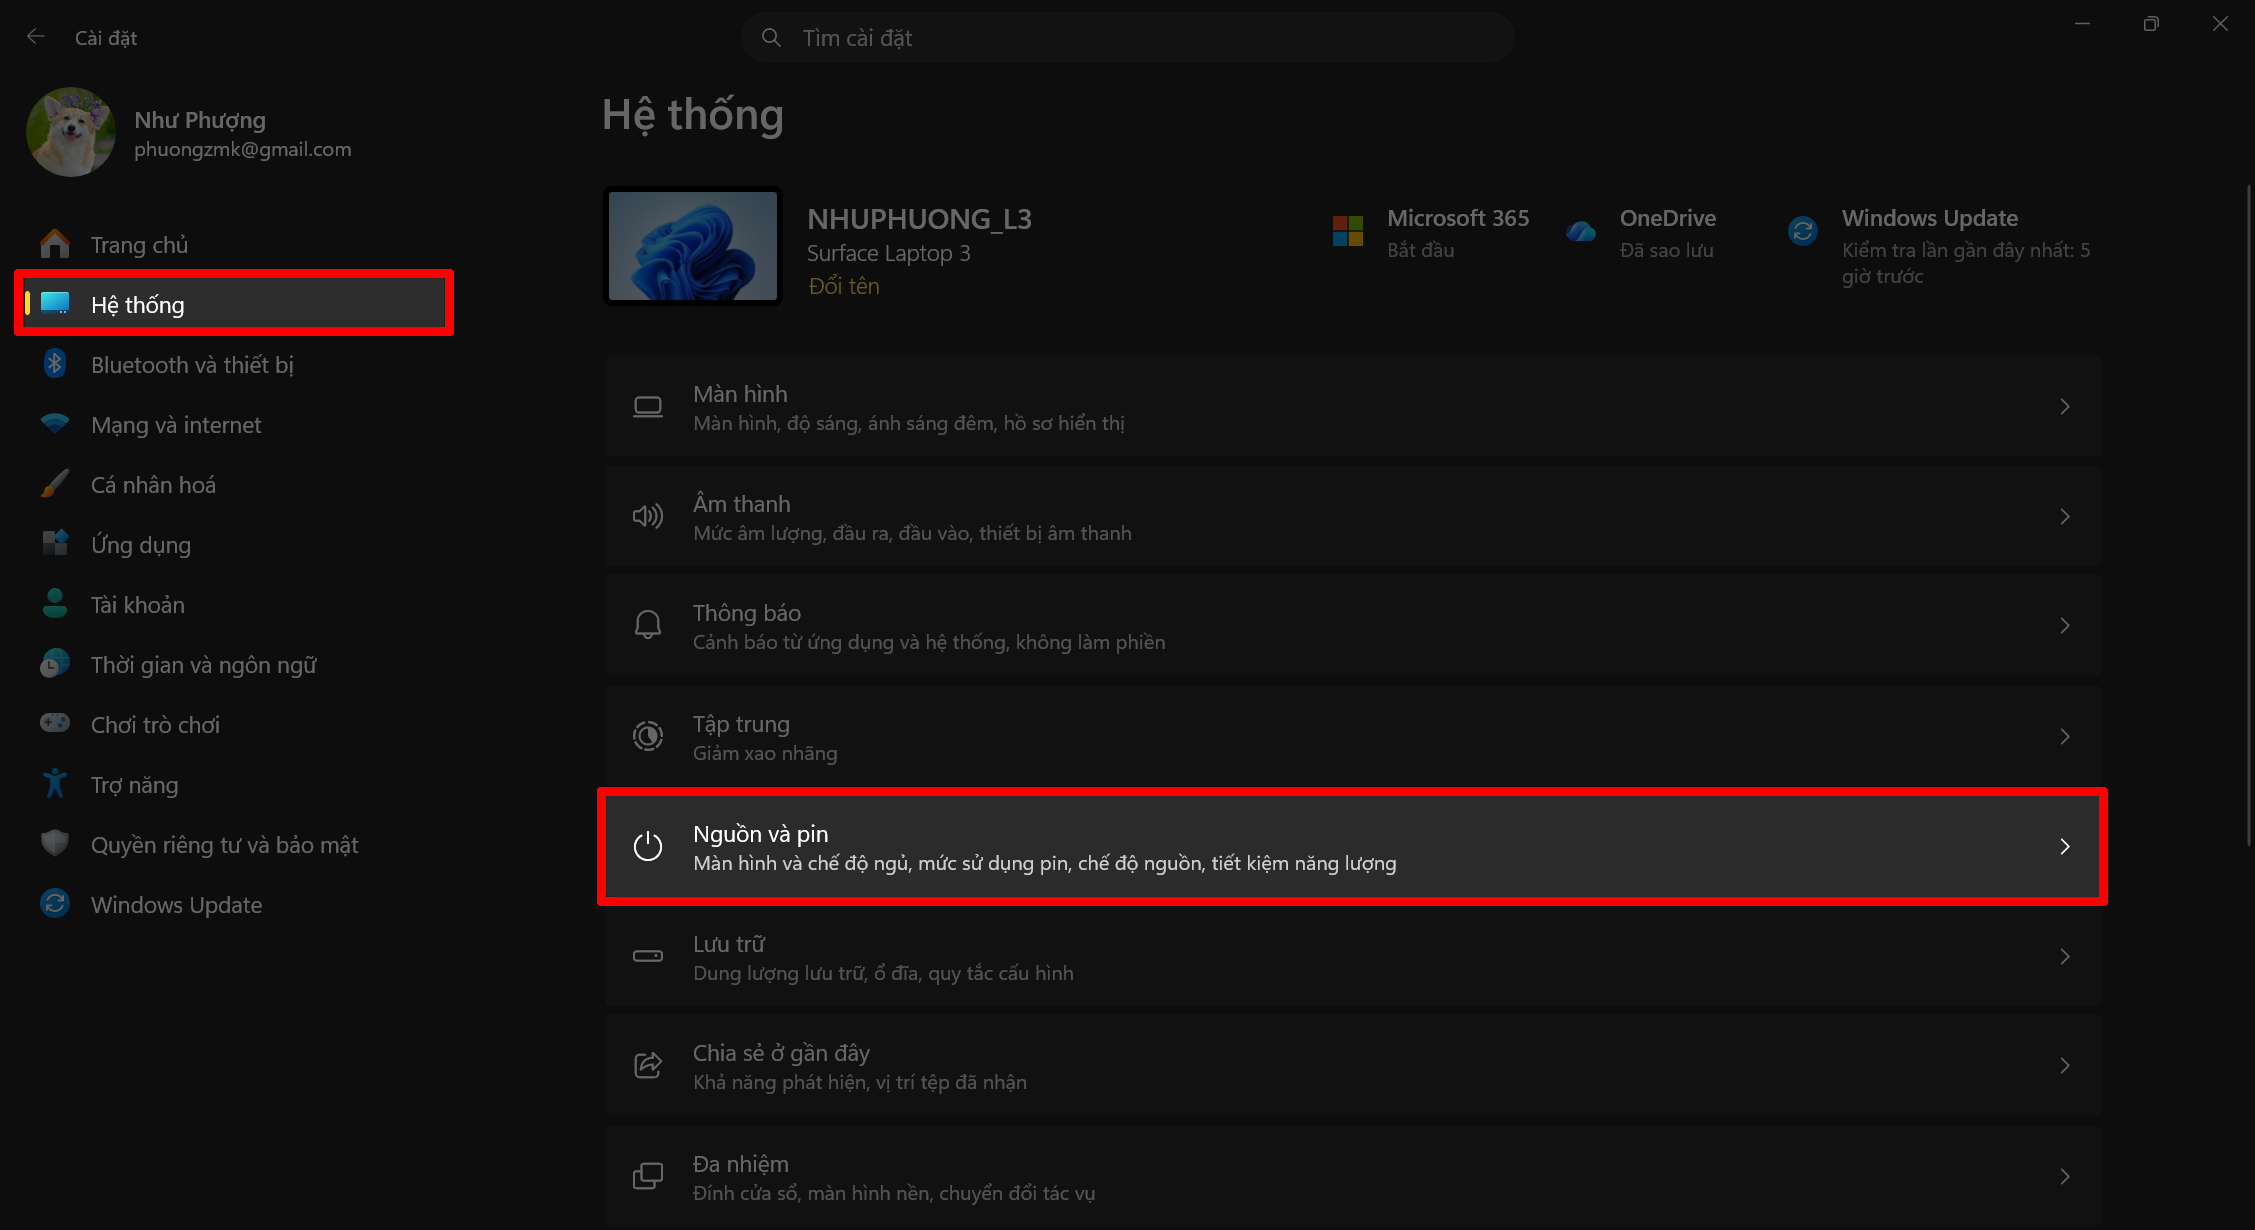Open Nguồn và pin via its chevron
The height and width of the screenshot is (1230, 2255).
click(x=2066, y=846)
